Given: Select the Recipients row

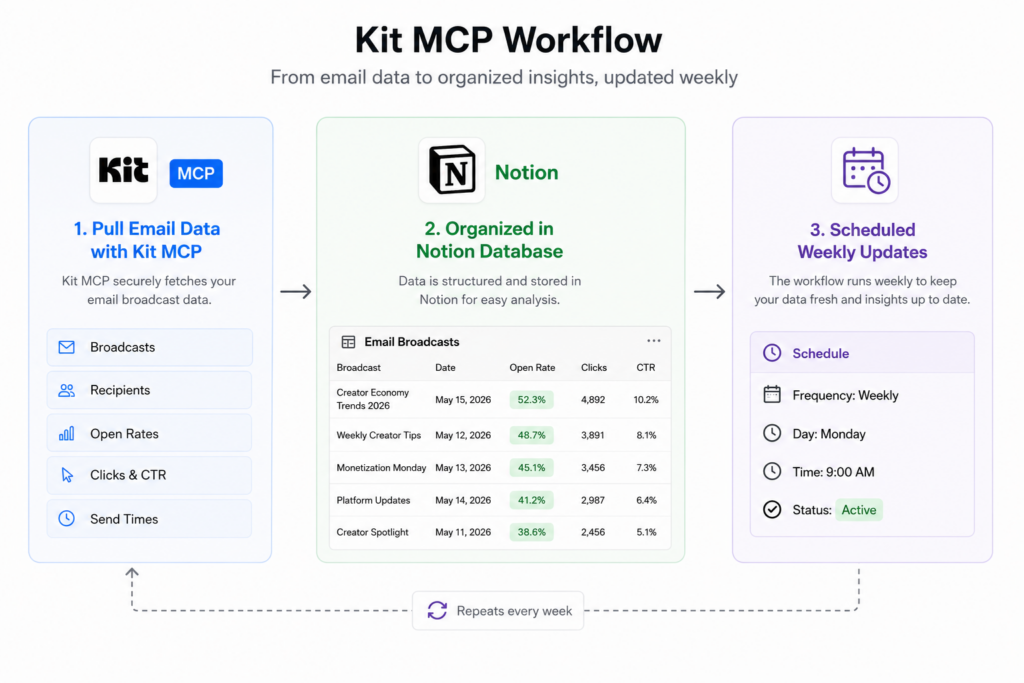Looking at the screenshot, I should pyautogui.click(x=150, y=390).
